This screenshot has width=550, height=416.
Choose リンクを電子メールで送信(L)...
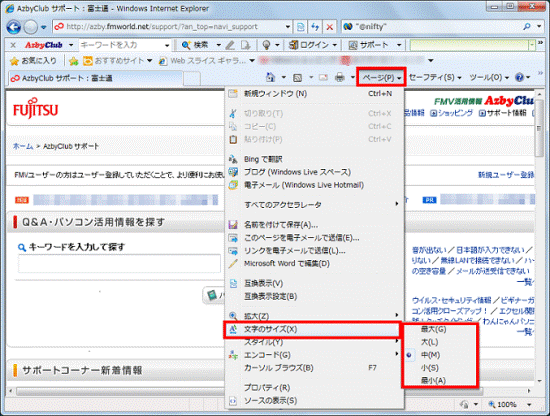click(314, 251)
